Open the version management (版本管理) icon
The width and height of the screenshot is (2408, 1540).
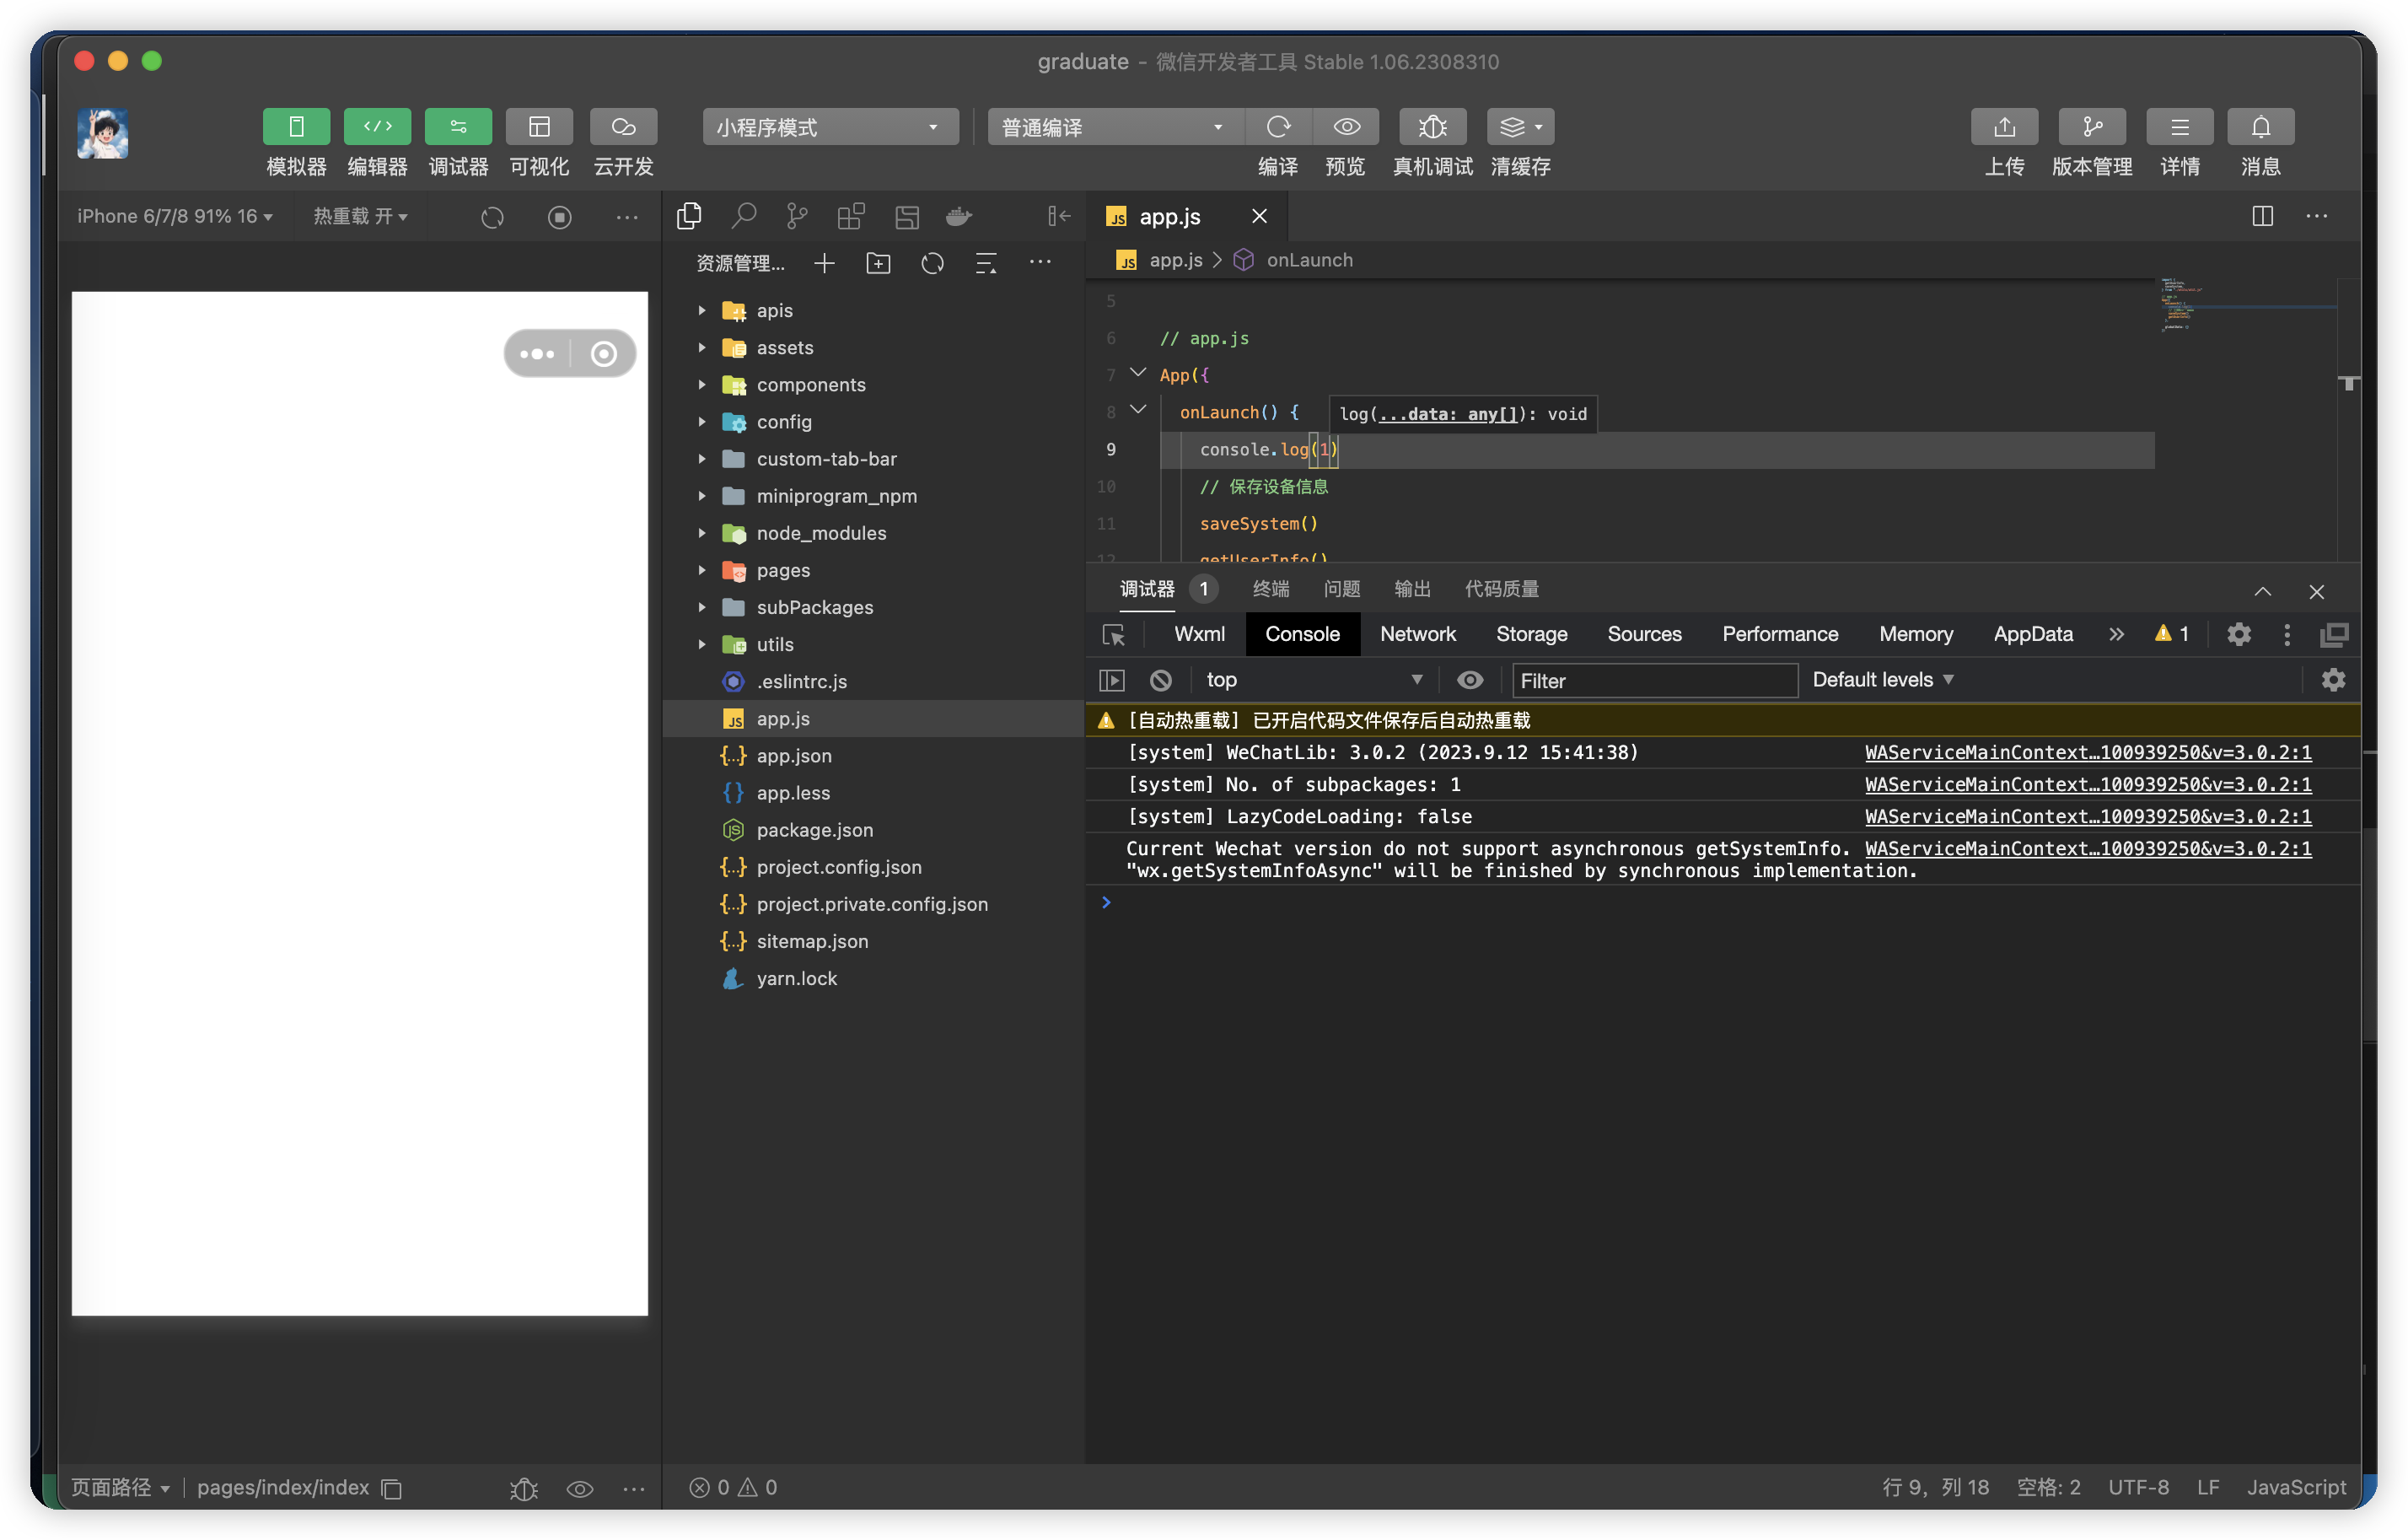2091,127
